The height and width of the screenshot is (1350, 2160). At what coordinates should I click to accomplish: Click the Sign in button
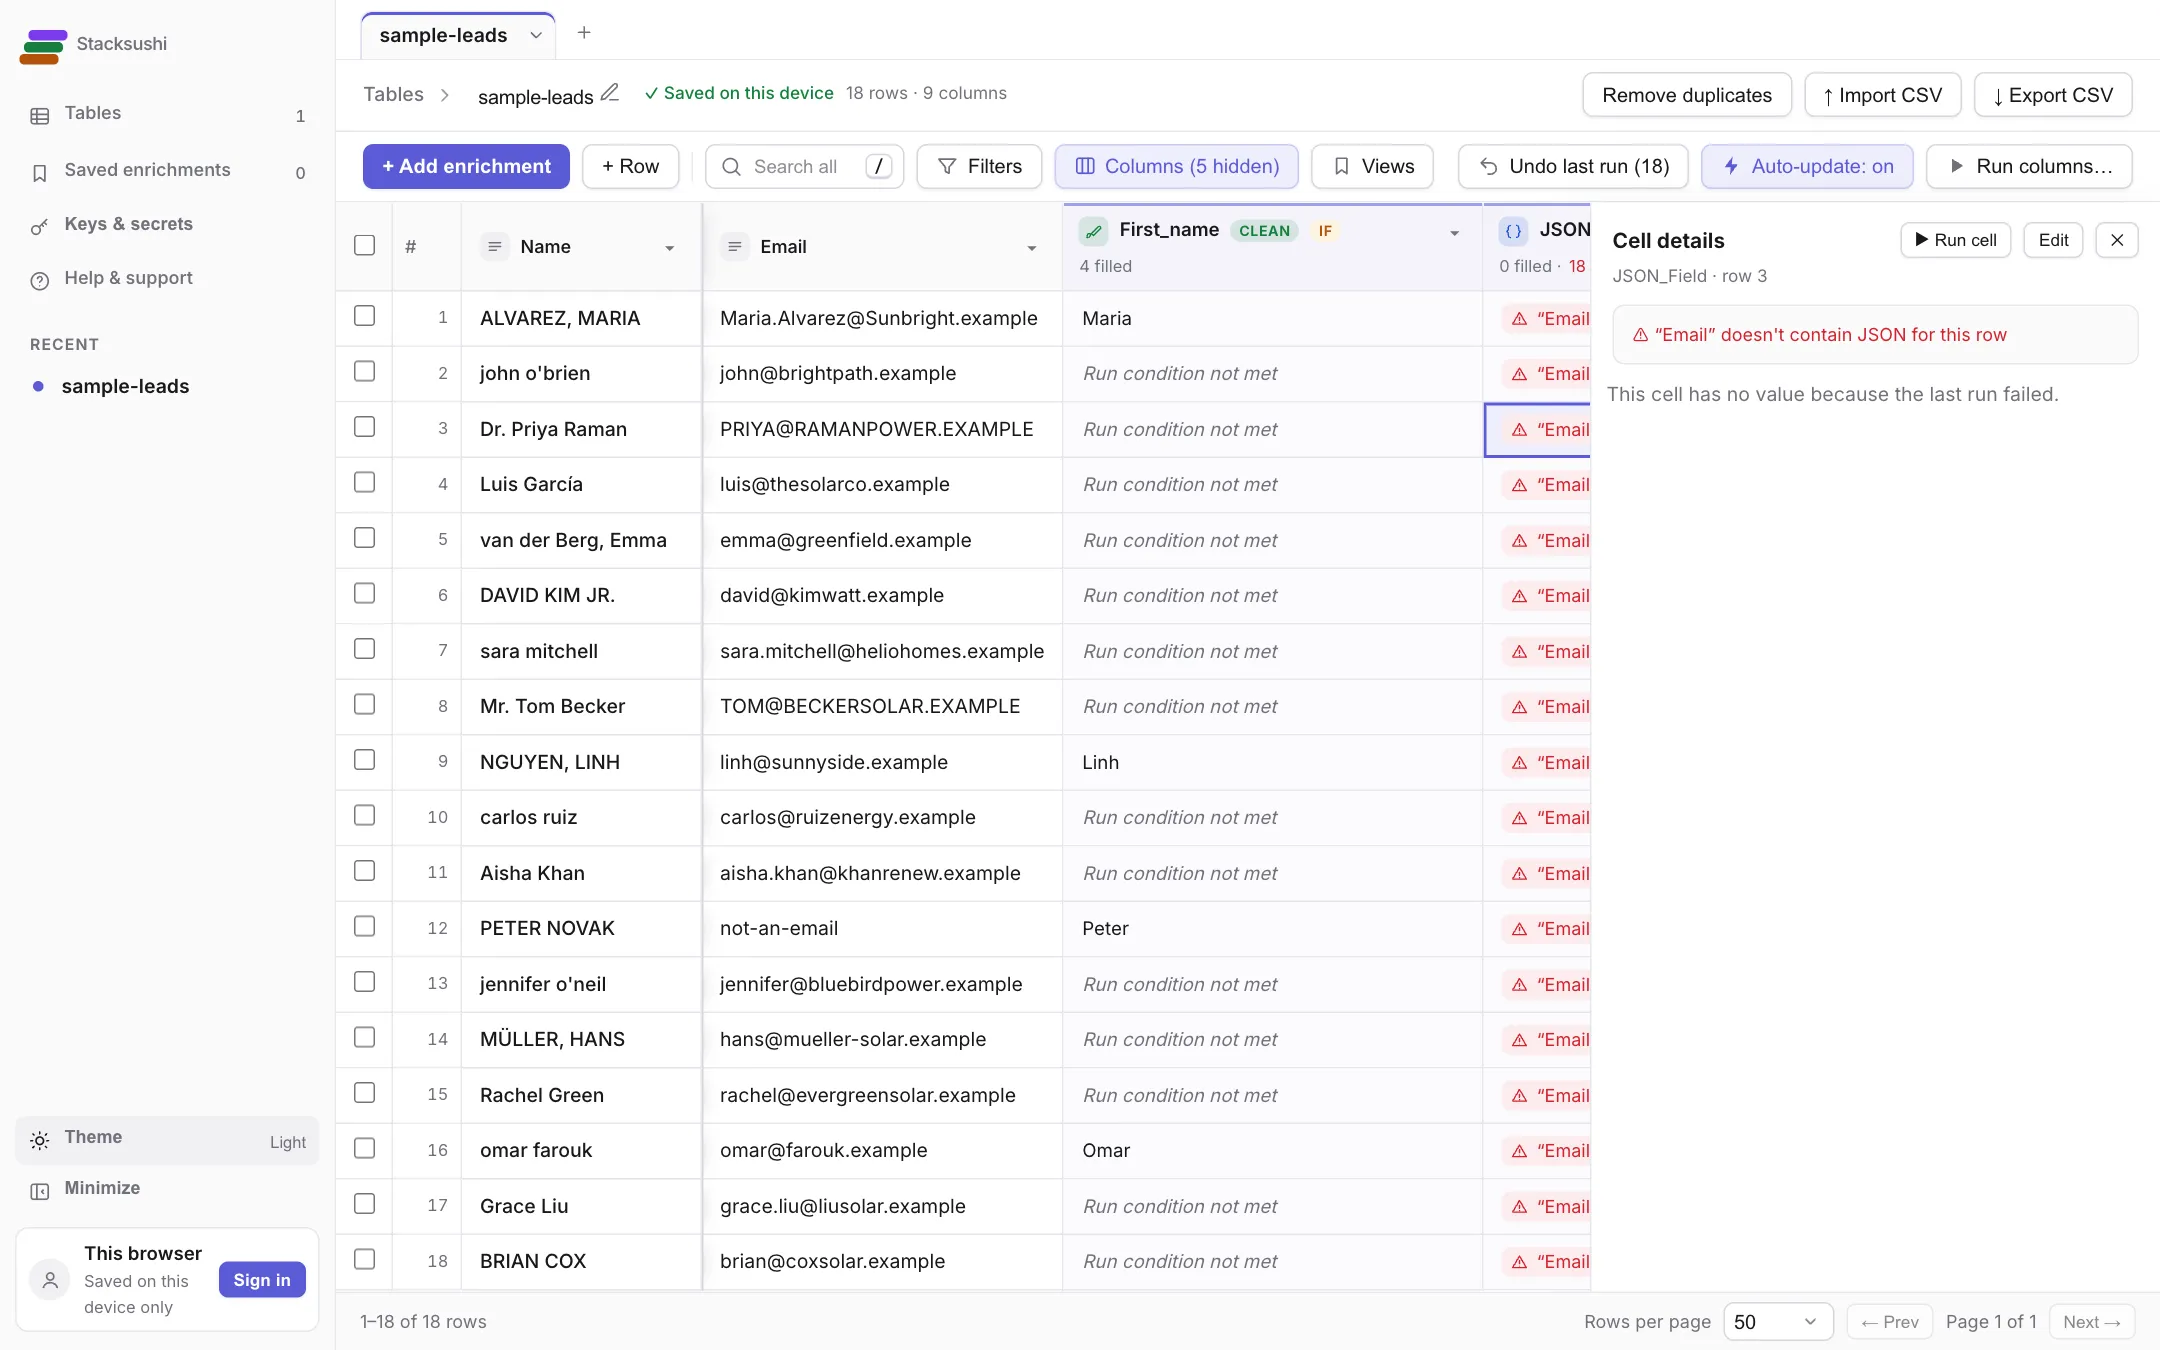[262, 1280]
